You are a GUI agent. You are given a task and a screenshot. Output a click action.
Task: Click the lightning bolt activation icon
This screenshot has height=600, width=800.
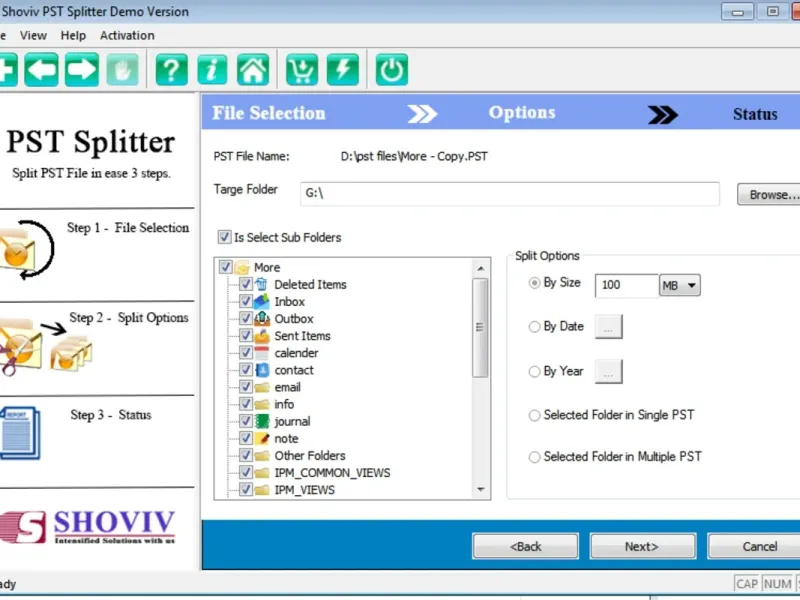[x=343, y=69]
